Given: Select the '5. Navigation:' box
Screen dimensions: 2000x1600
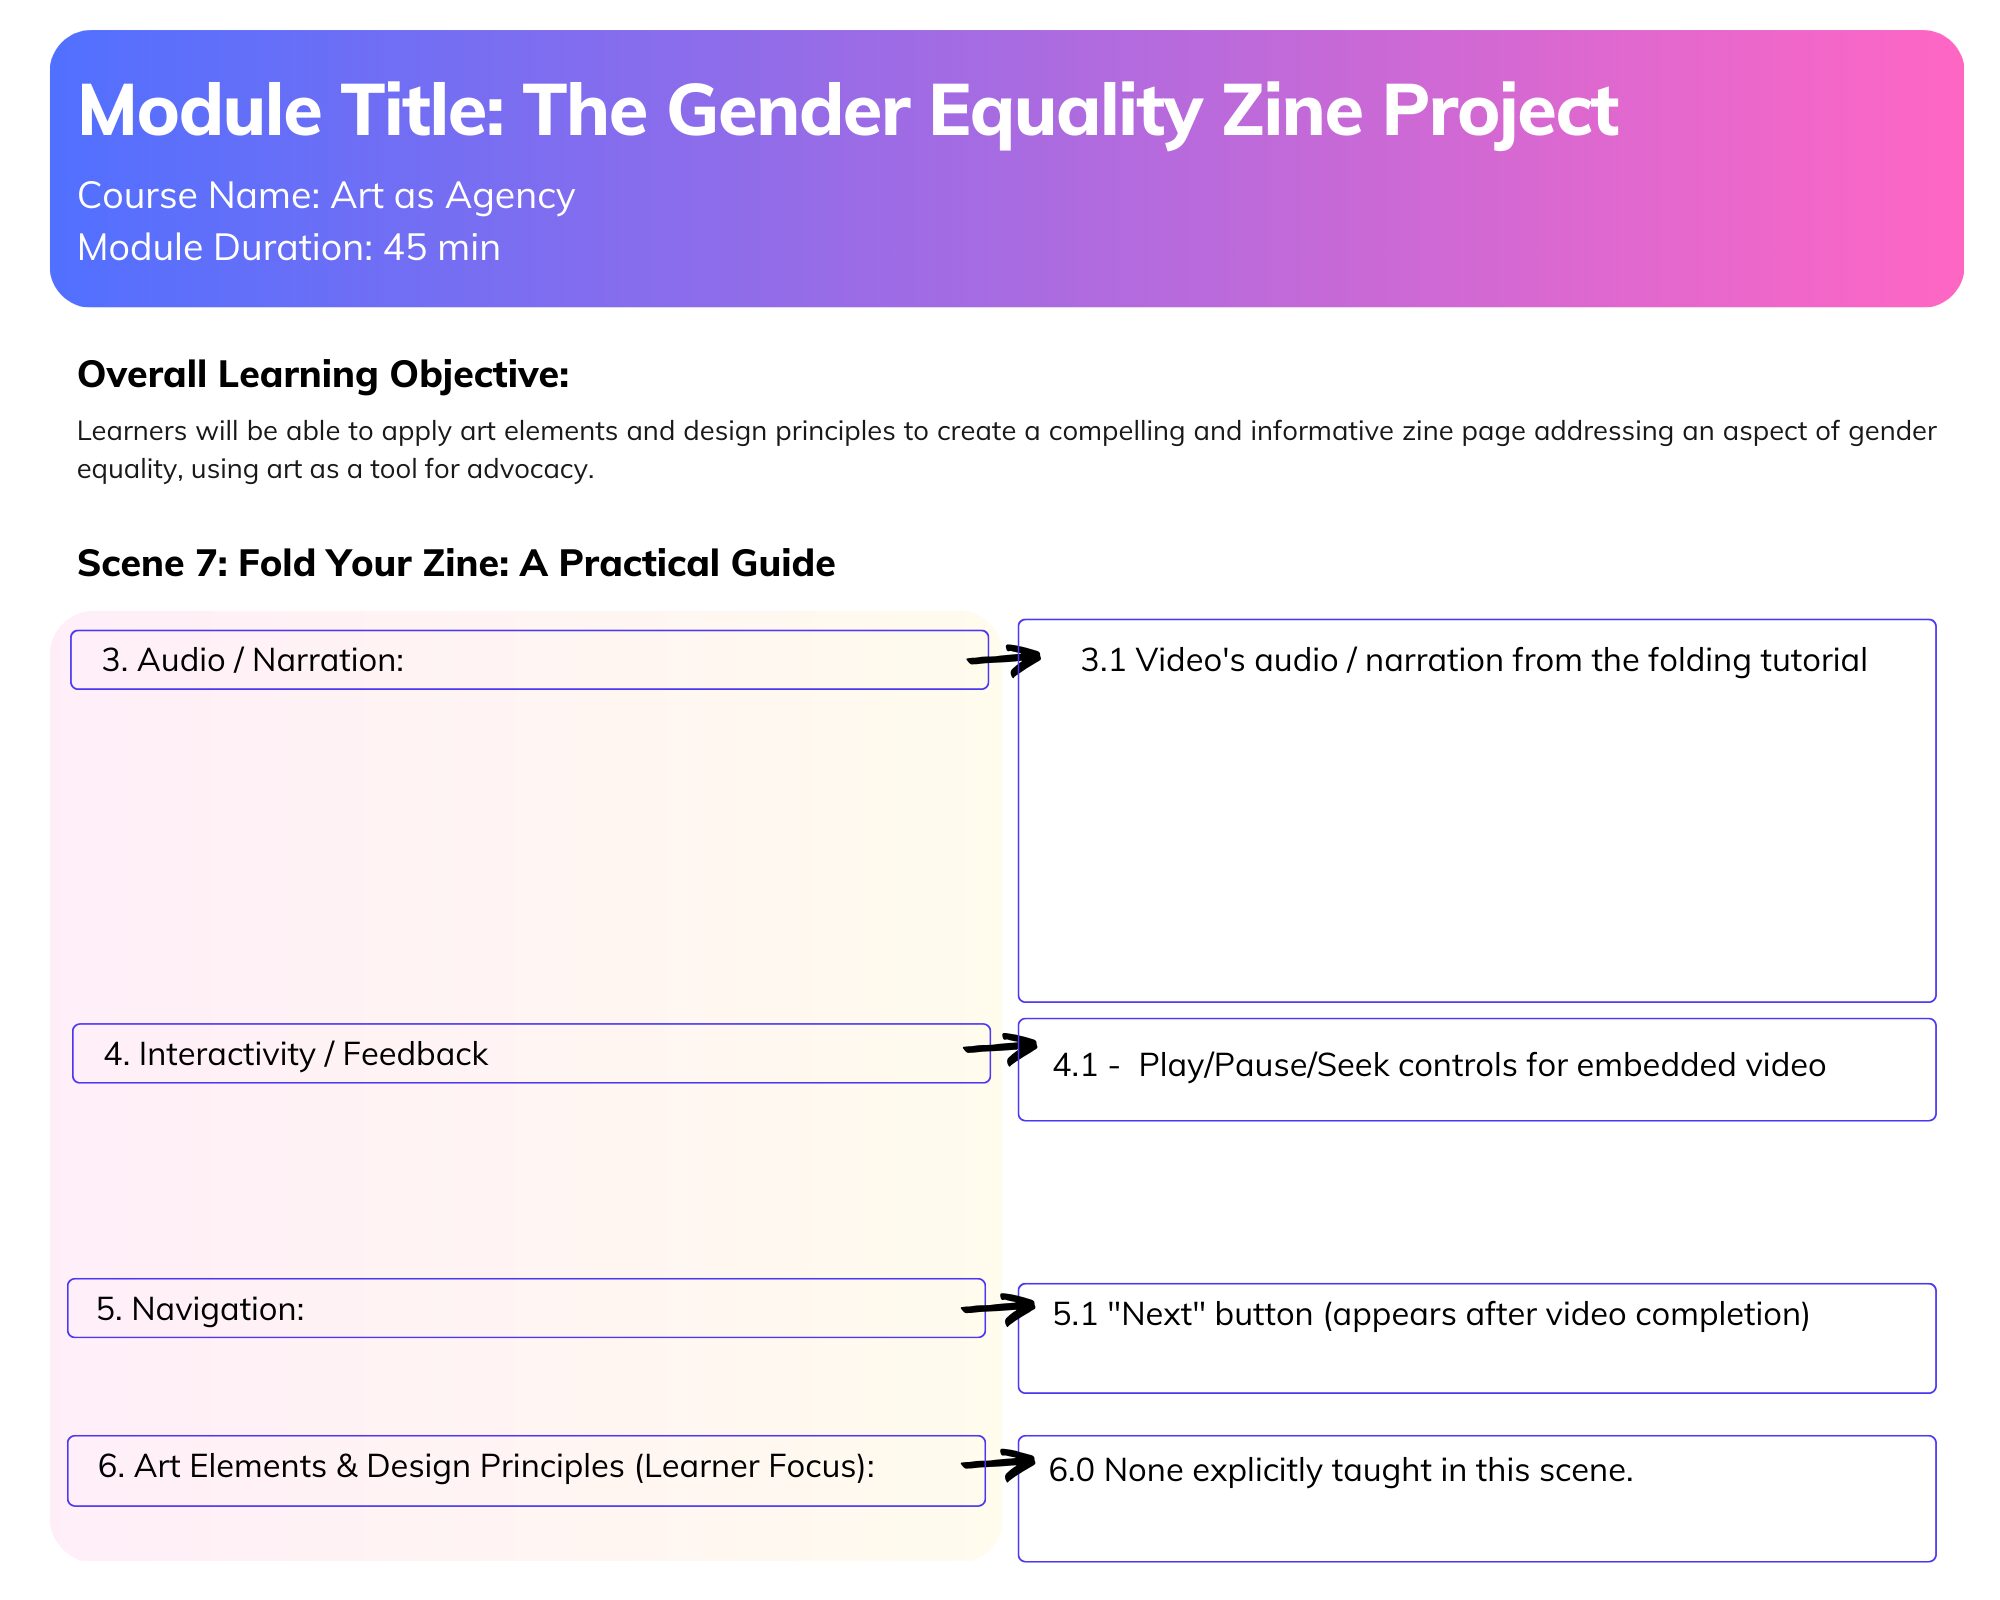Looking at the screenshot, I should (526, 1309).
